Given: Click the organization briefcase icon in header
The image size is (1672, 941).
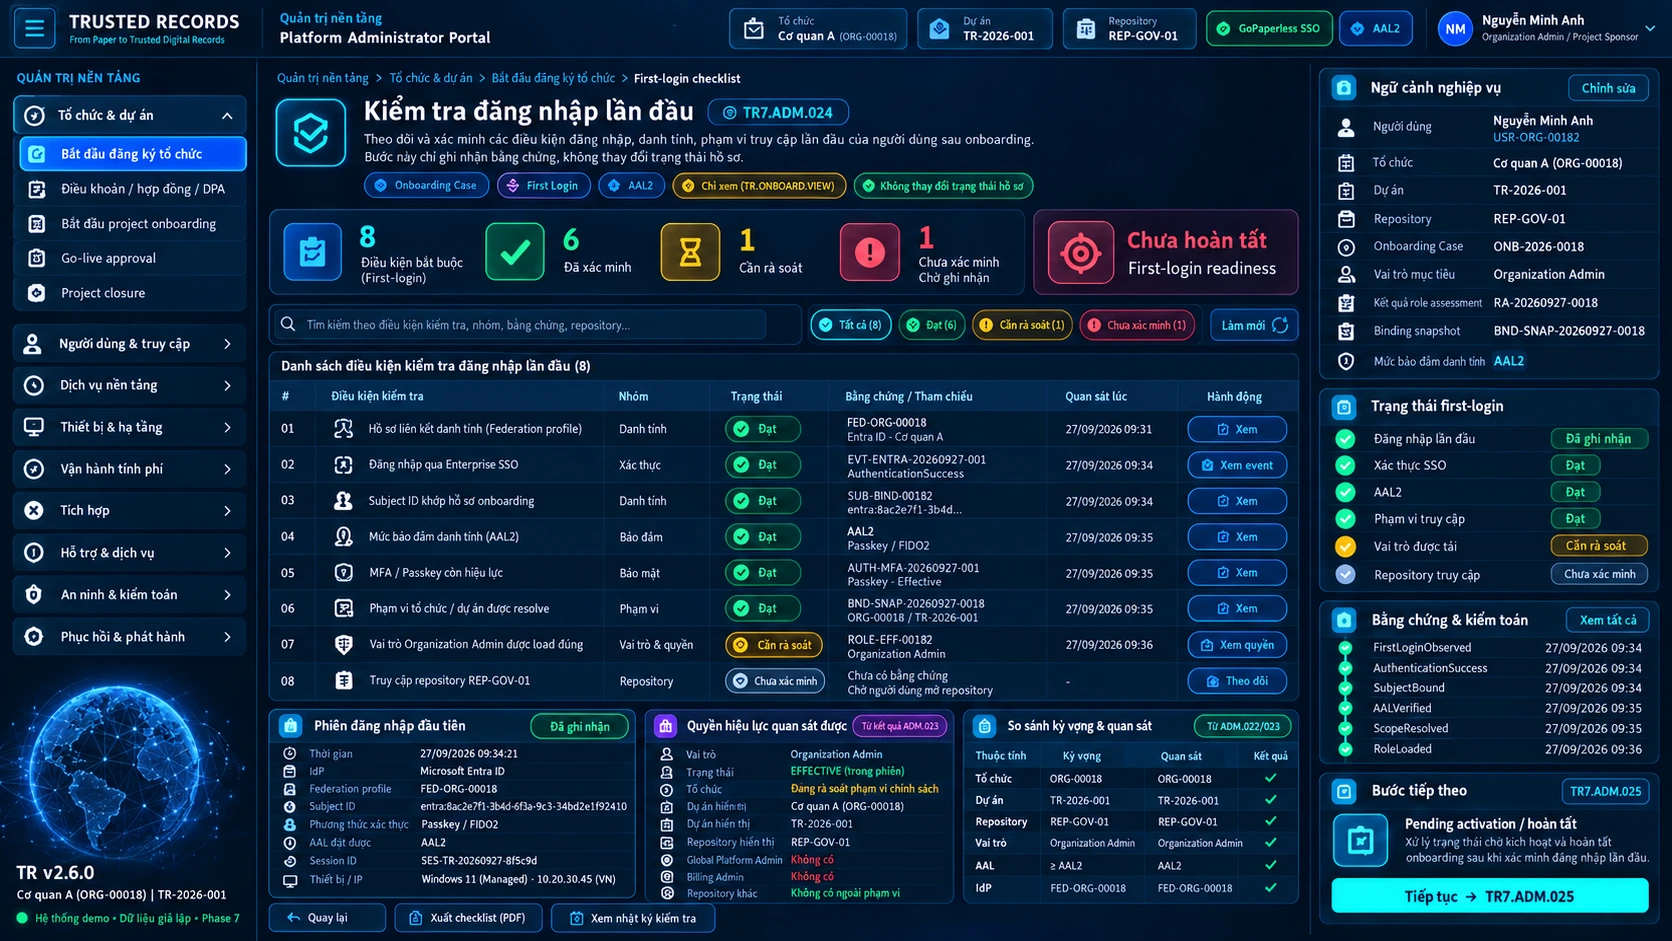Looking at the screenshot, I should [x=754, y=29].
